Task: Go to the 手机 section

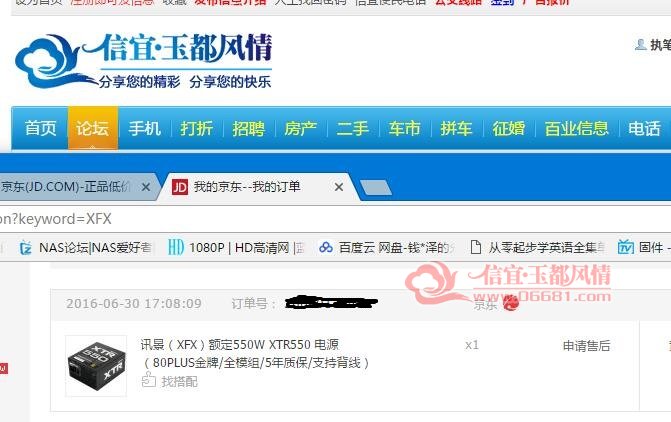Action: [x=145, y=128]
